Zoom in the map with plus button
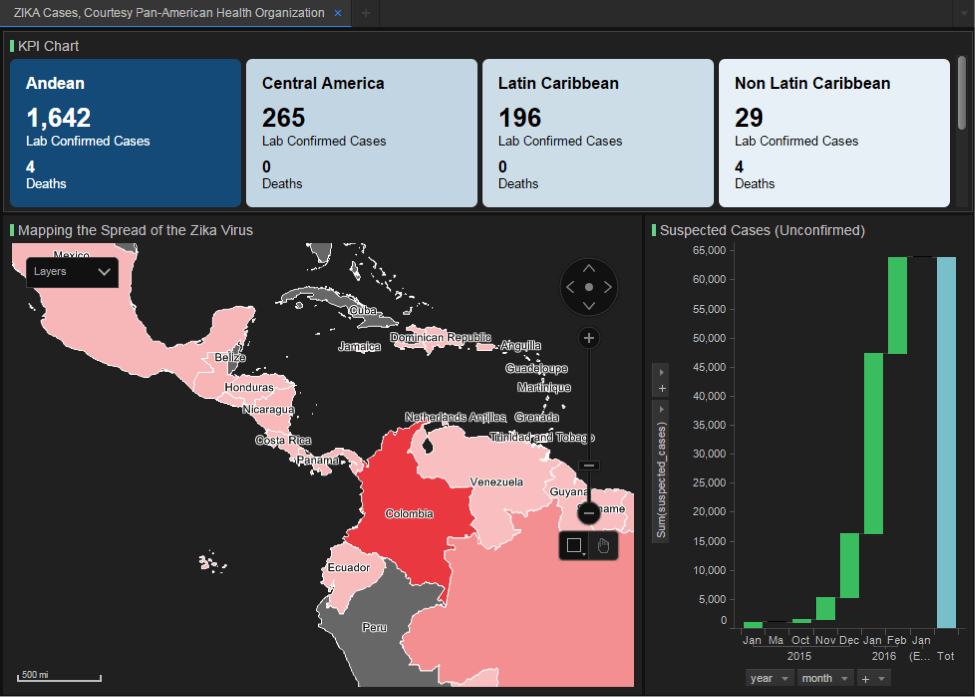Viewport: 975px width, 697px height. pos(589,338)
